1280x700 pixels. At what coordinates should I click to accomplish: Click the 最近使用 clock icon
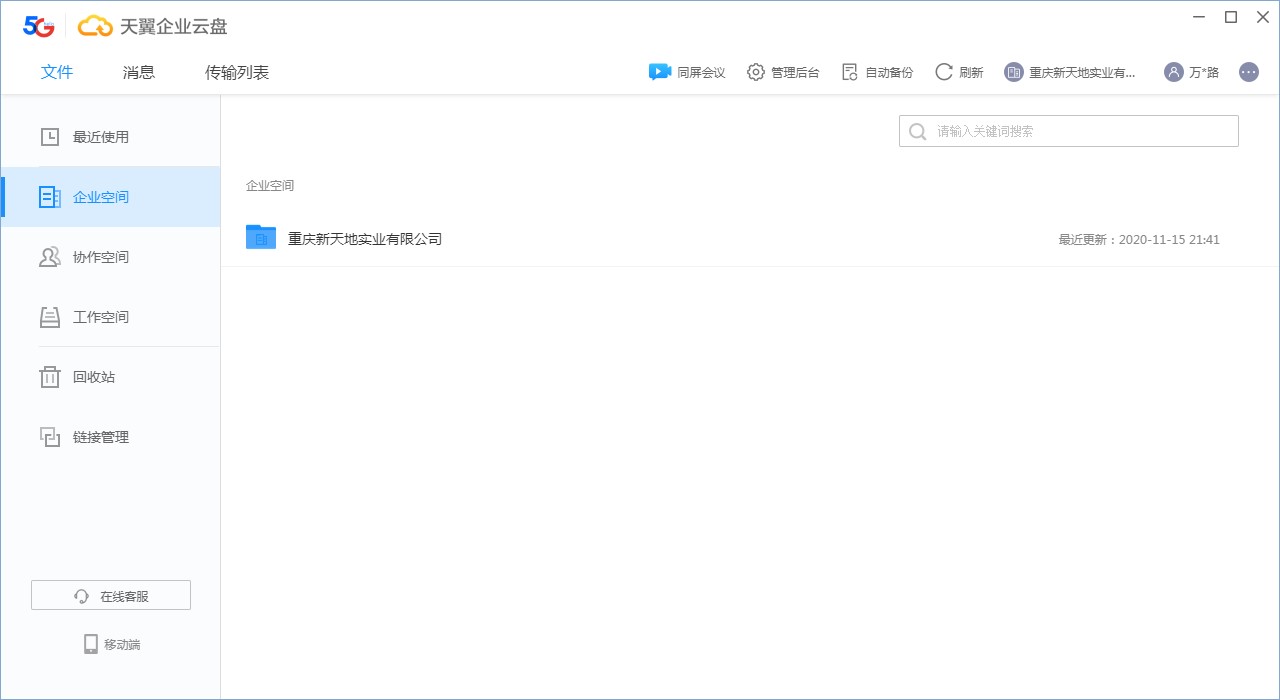[50, 137]
